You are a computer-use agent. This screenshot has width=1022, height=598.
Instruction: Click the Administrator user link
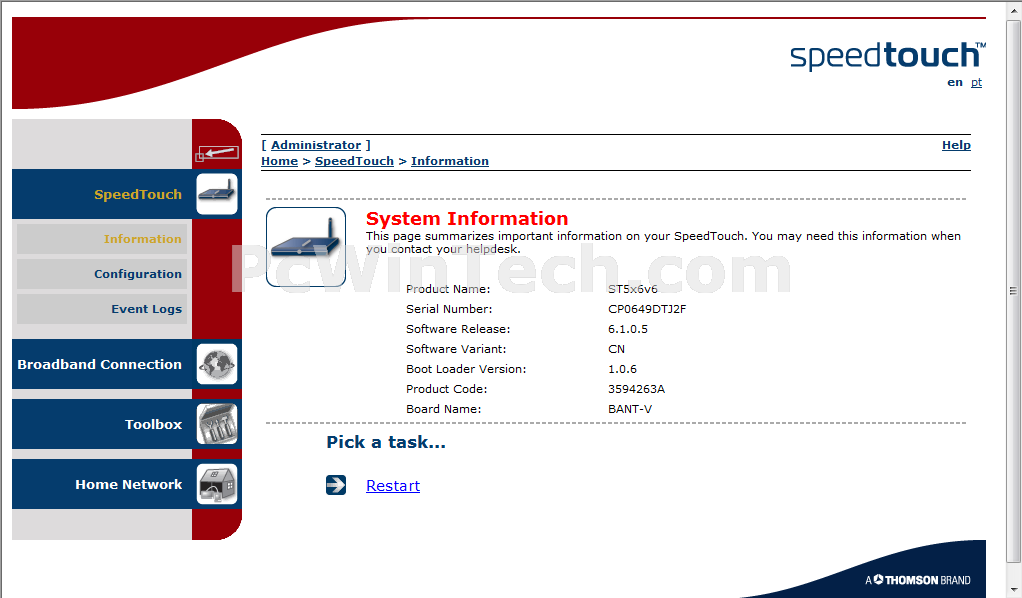point(316,145)
